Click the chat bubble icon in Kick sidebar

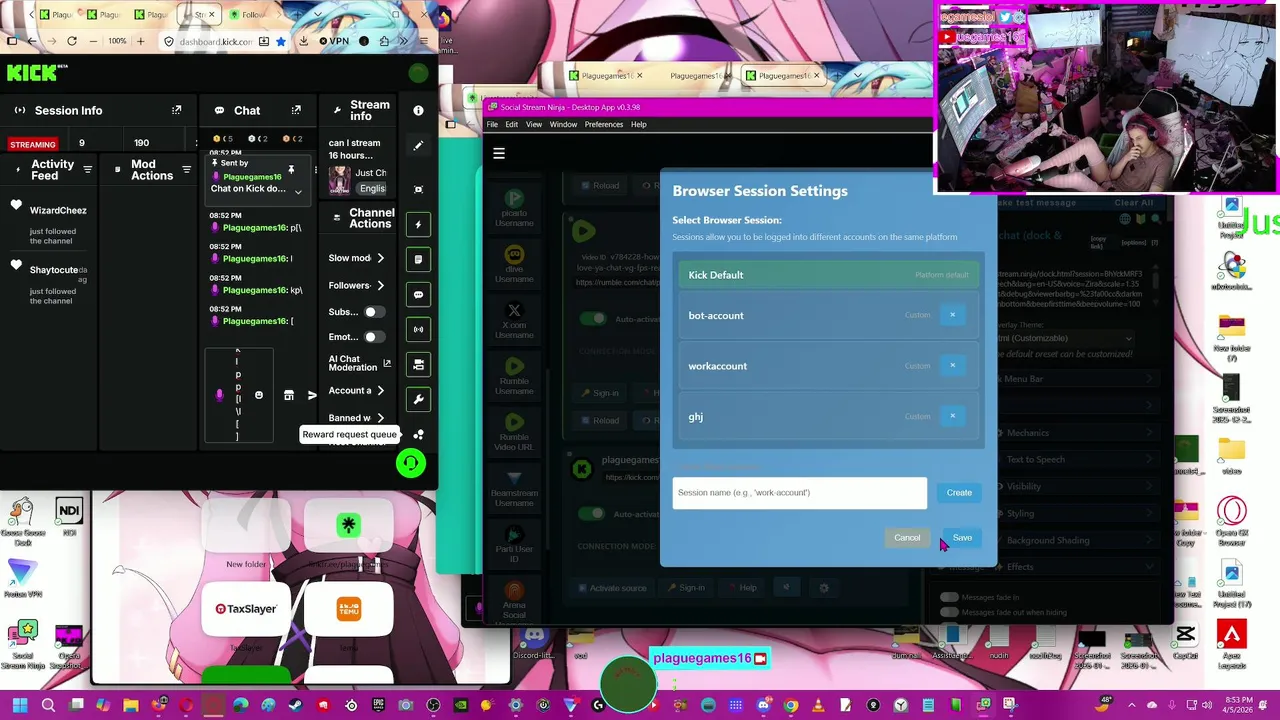coord(418,294)
